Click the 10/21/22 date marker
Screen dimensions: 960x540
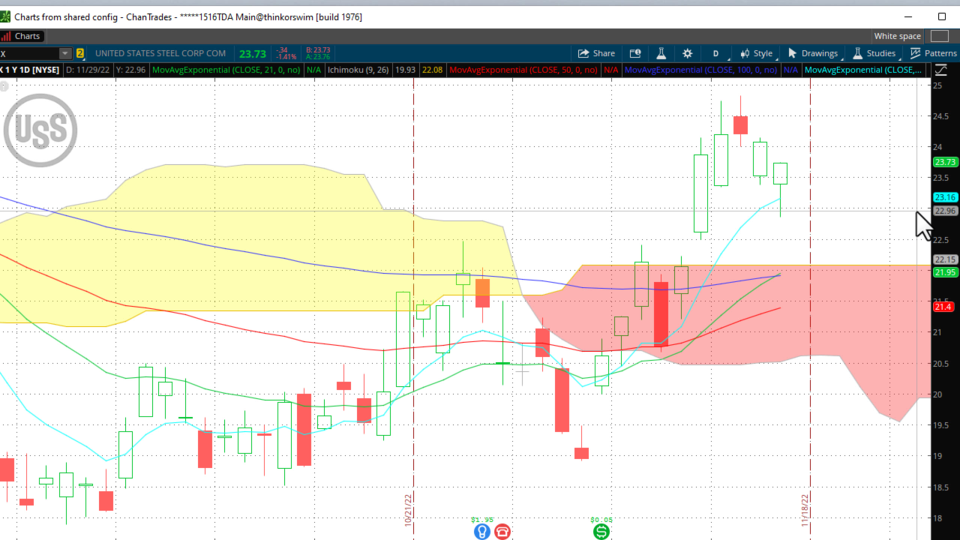(x=408, y=511)
